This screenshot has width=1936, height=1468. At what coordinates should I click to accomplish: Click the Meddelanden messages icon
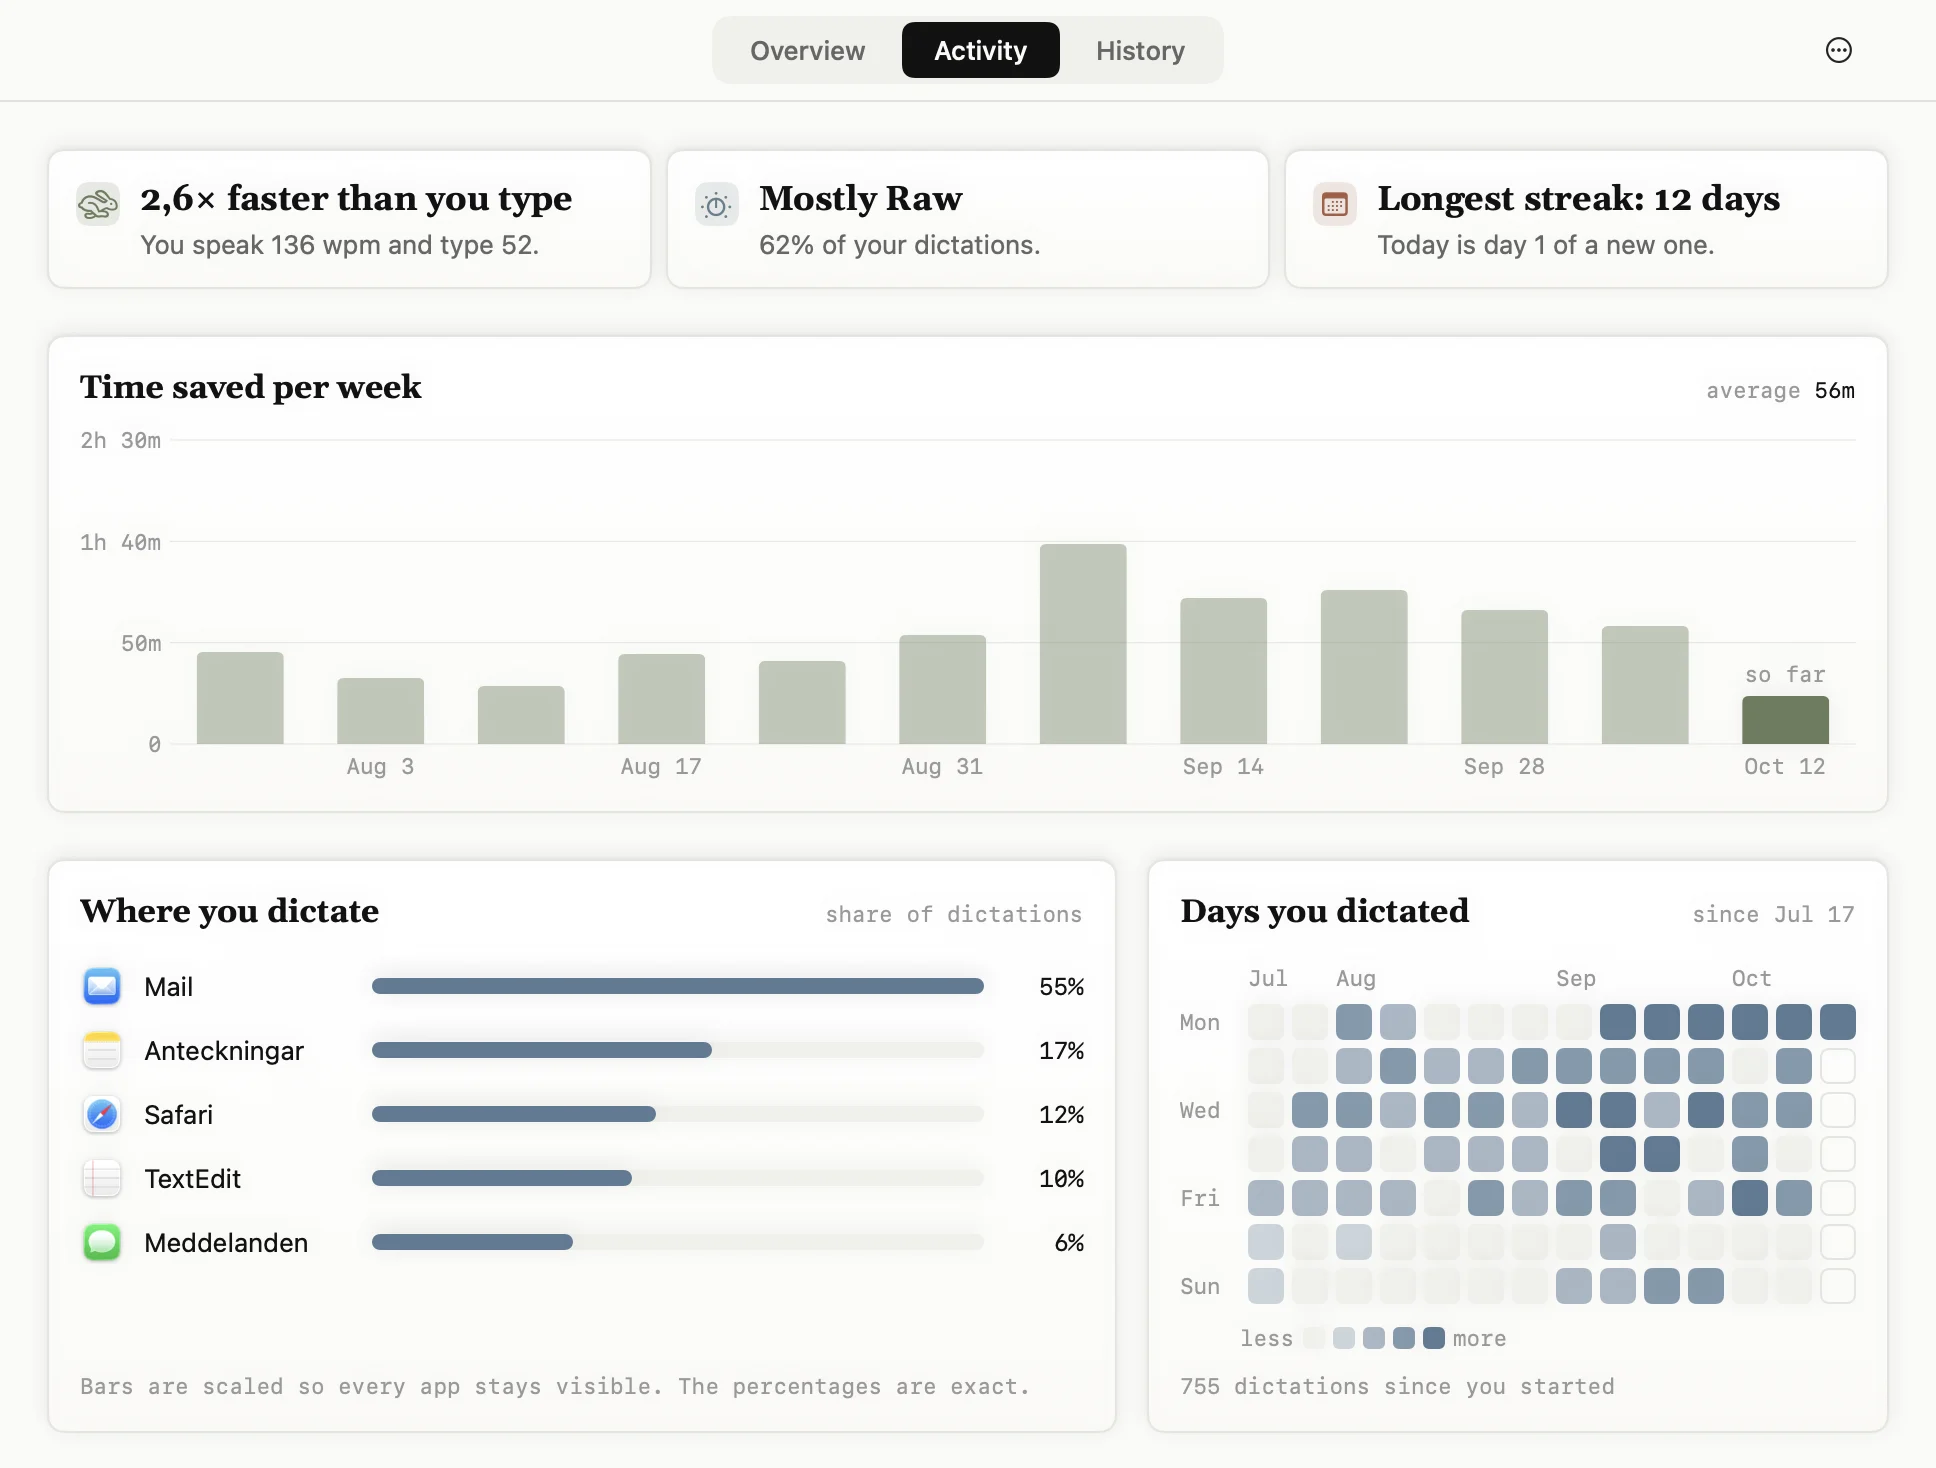point(102,1243)
